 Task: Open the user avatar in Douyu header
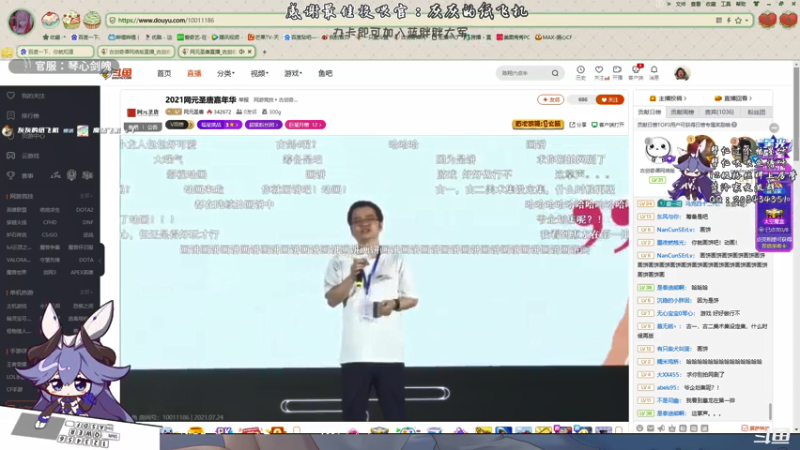(x=682, y=73)
